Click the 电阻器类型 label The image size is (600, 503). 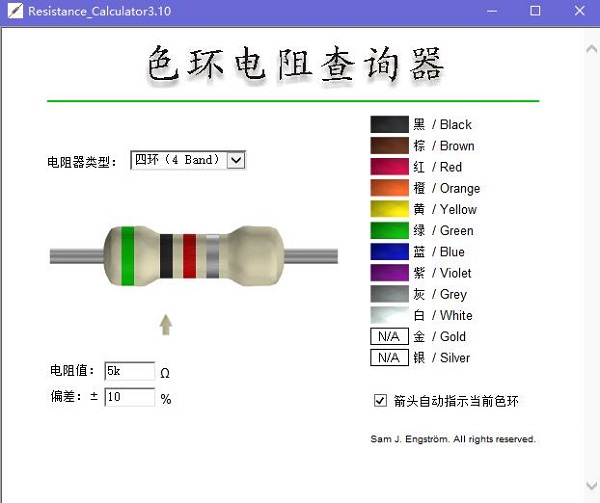82,162
